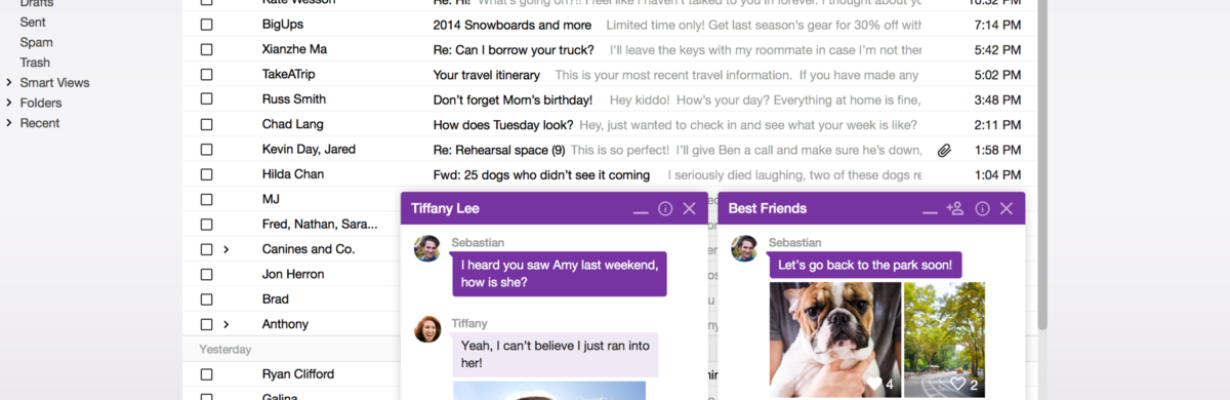1230x400 pixels.
Task: Select the MJ email checkbox
Action: coord(206,200)
